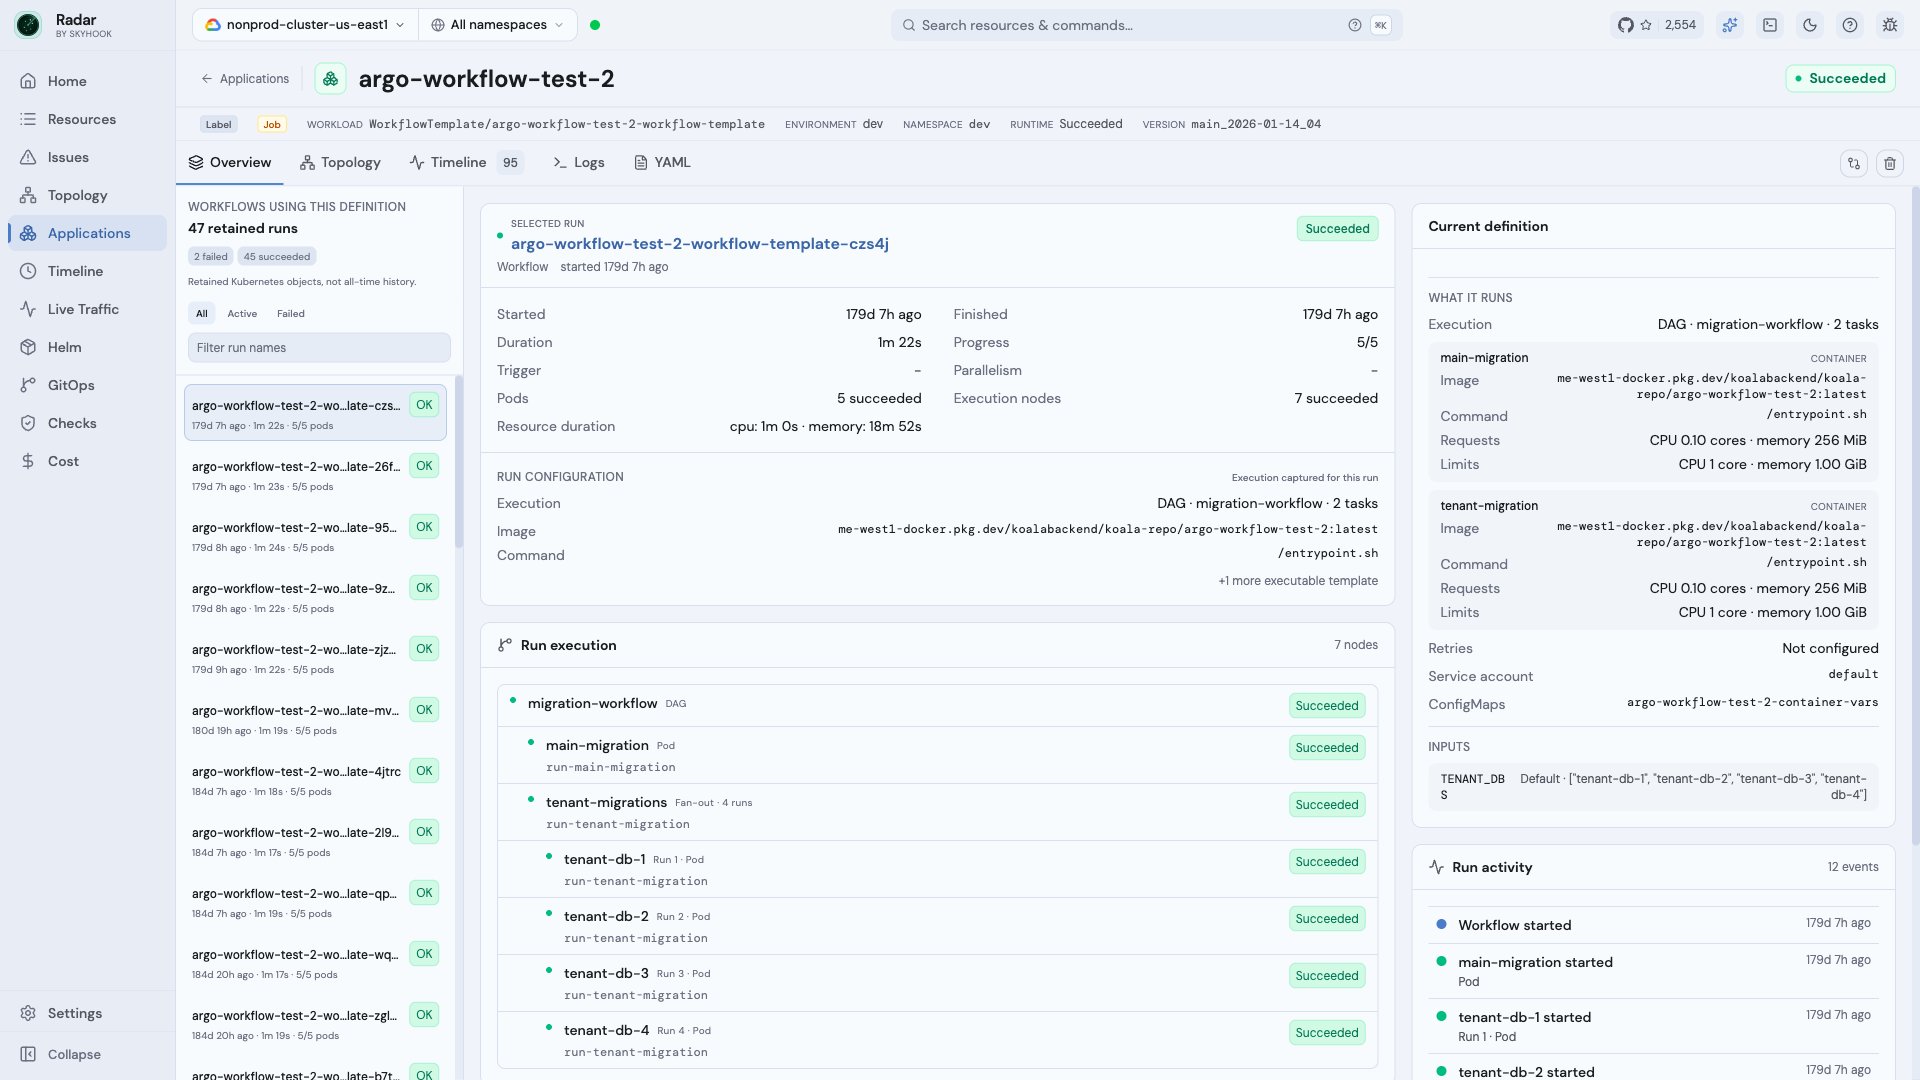Click the Filter run names field
The height and width of the screenshot is (1080, 1920).
coord(319,348)
